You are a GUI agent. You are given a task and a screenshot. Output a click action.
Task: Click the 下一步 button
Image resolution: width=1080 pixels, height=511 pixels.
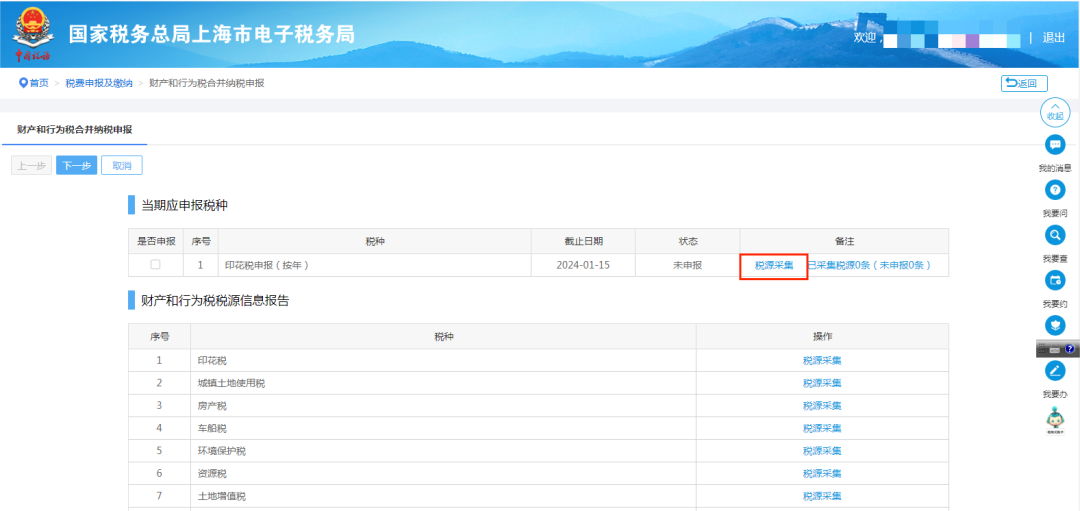tap(76, 166)
